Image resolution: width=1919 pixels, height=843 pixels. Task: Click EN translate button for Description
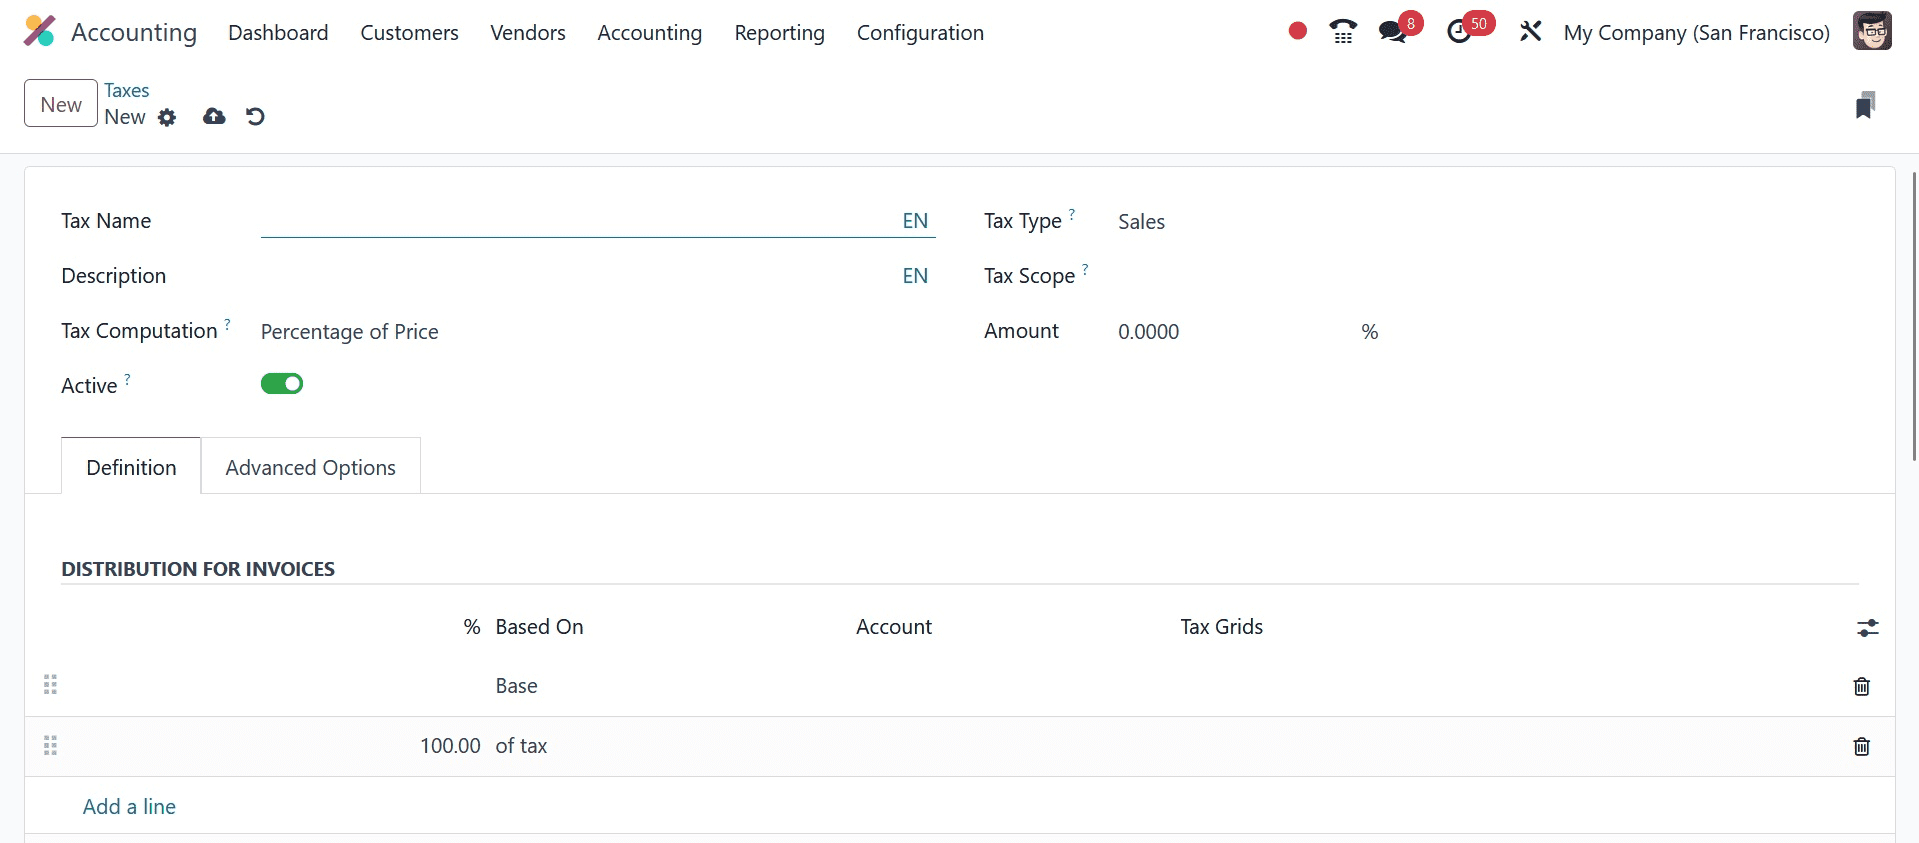915,276
